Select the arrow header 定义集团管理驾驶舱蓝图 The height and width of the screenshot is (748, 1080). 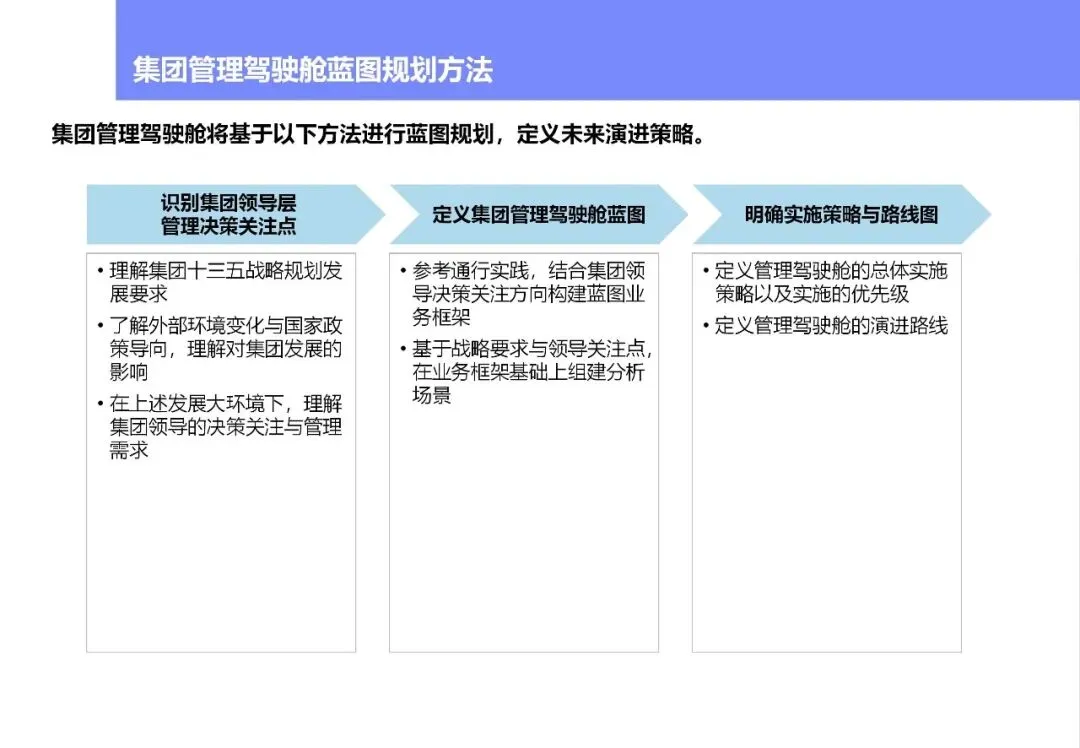point(539,214)
